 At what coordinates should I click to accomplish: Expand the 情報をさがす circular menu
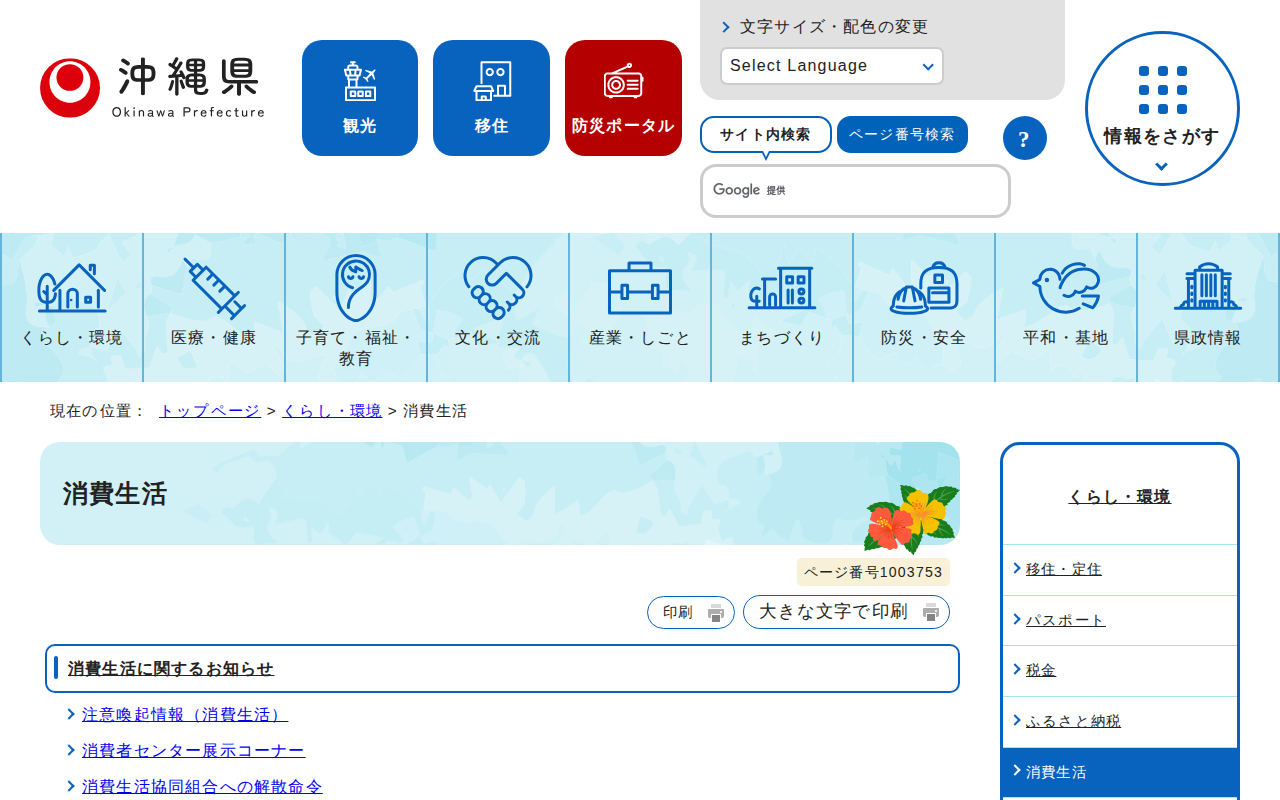pos(1162,109)
